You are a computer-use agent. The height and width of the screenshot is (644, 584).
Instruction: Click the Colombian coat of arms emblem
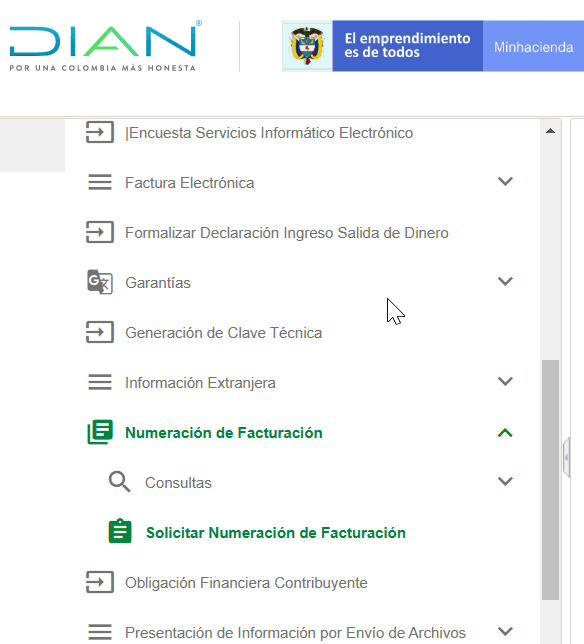tap(307, 46)
